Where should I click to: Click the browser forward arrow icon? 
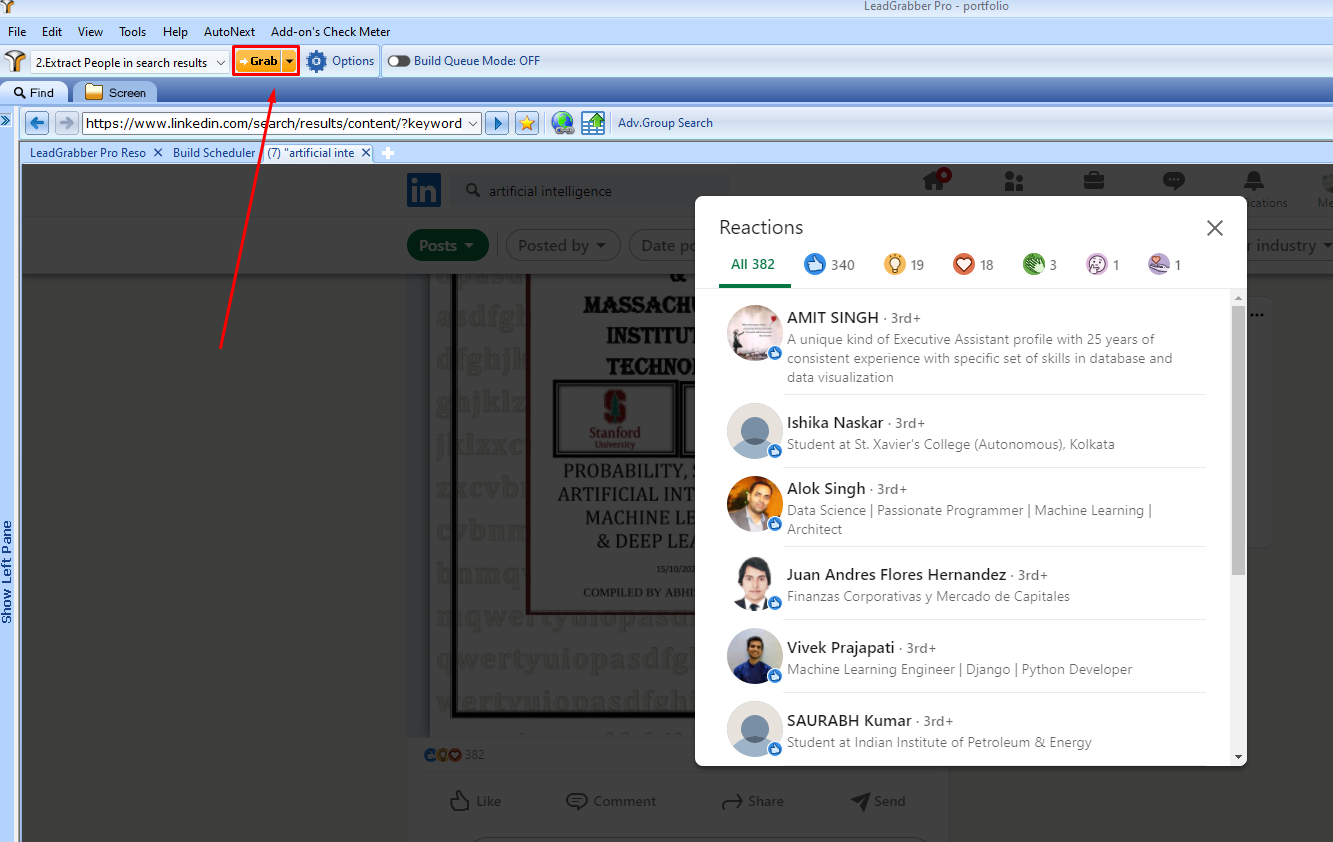(66, 123)
